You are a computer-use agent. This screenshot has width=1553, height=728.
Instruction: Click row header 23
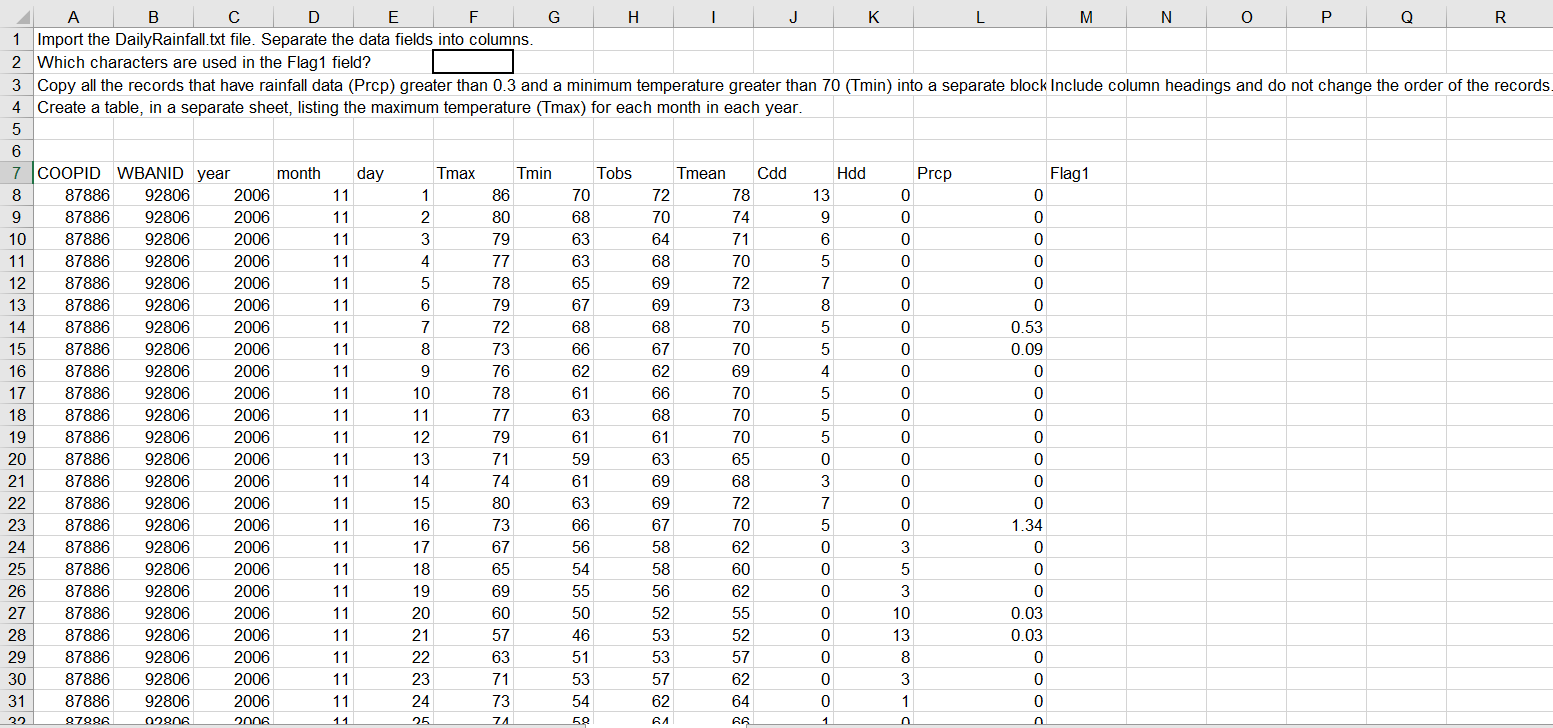click(x=16, y=525)
